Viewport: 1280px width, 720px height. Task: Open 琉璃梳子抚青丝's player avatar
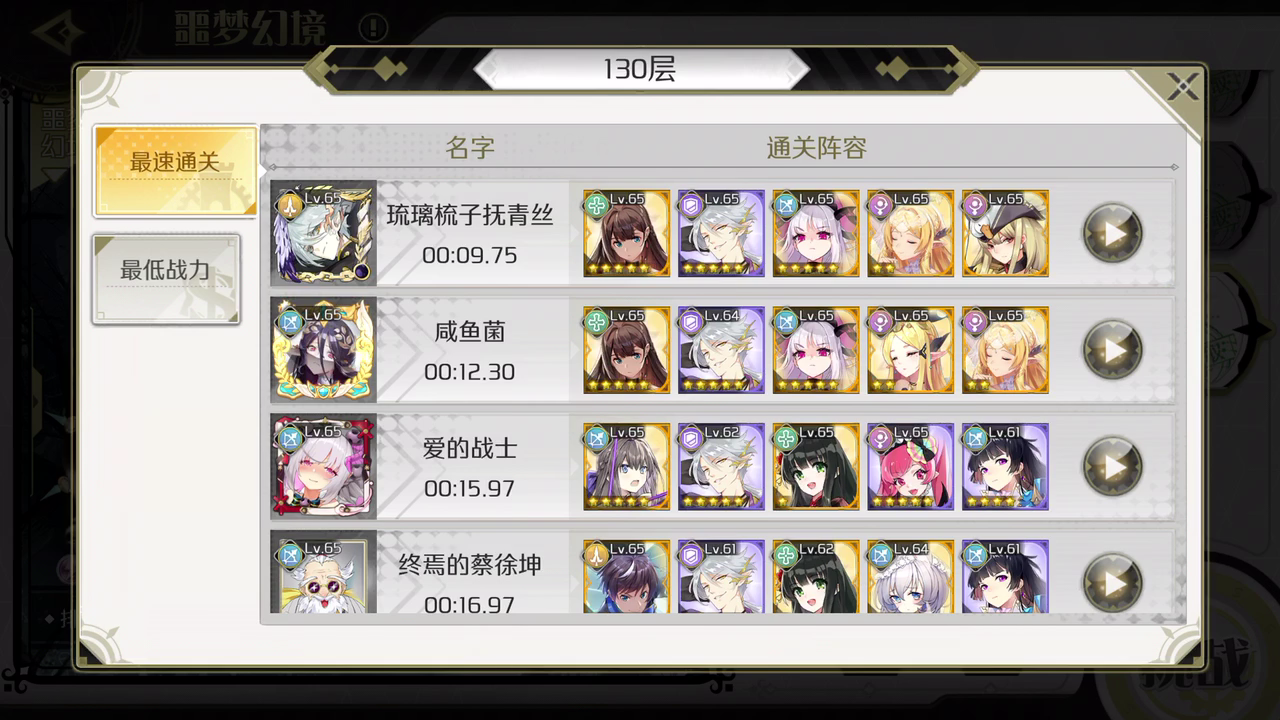point(323,233)
